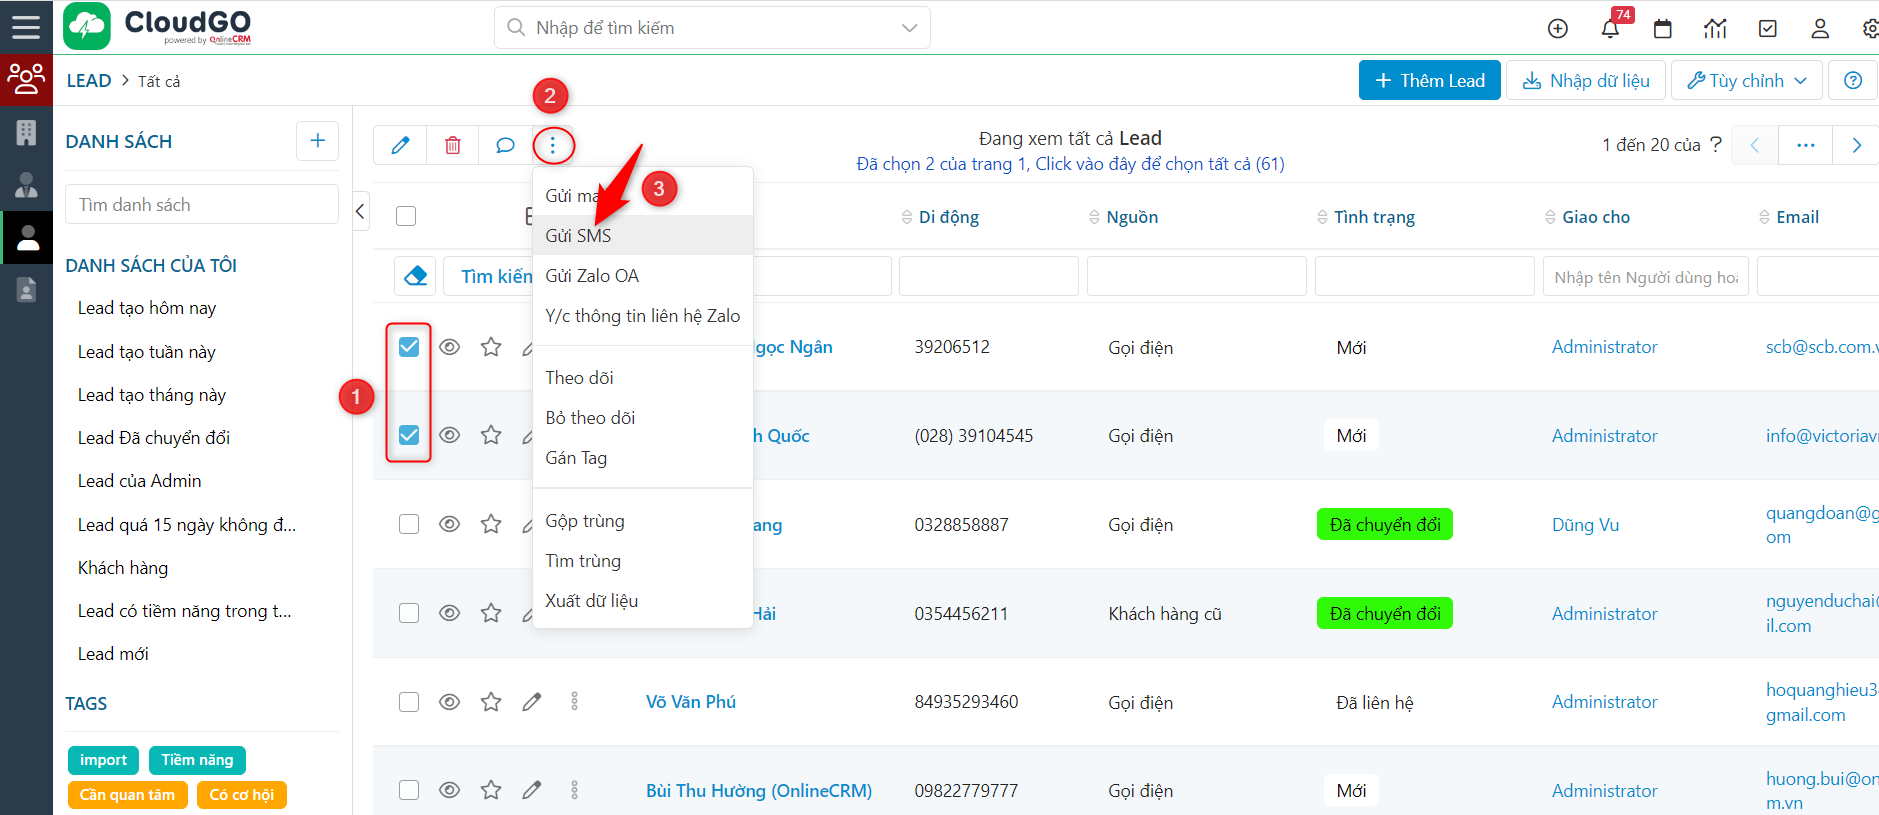Viewport: 1879px width, 815px height.
Task: Open the global search dropdown arrow
Action: [909, 28]
